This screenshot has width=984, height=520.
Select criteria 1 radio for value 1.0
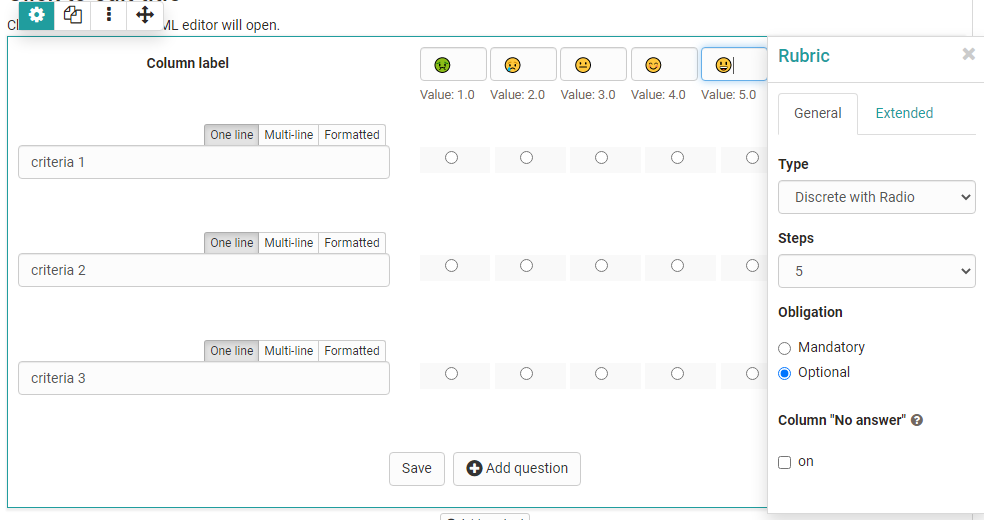point(451,157)
